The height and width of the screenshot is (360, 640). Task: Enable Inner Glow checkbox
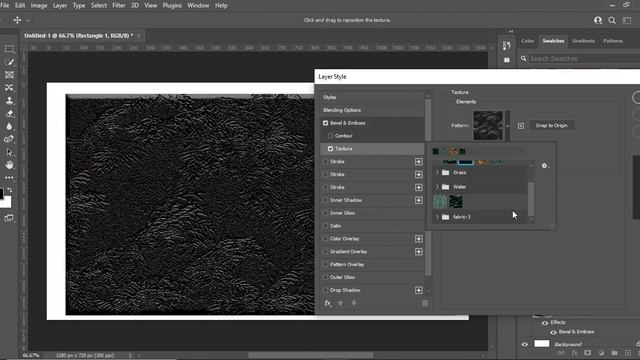pyautogui.click(x=325, y=213)
